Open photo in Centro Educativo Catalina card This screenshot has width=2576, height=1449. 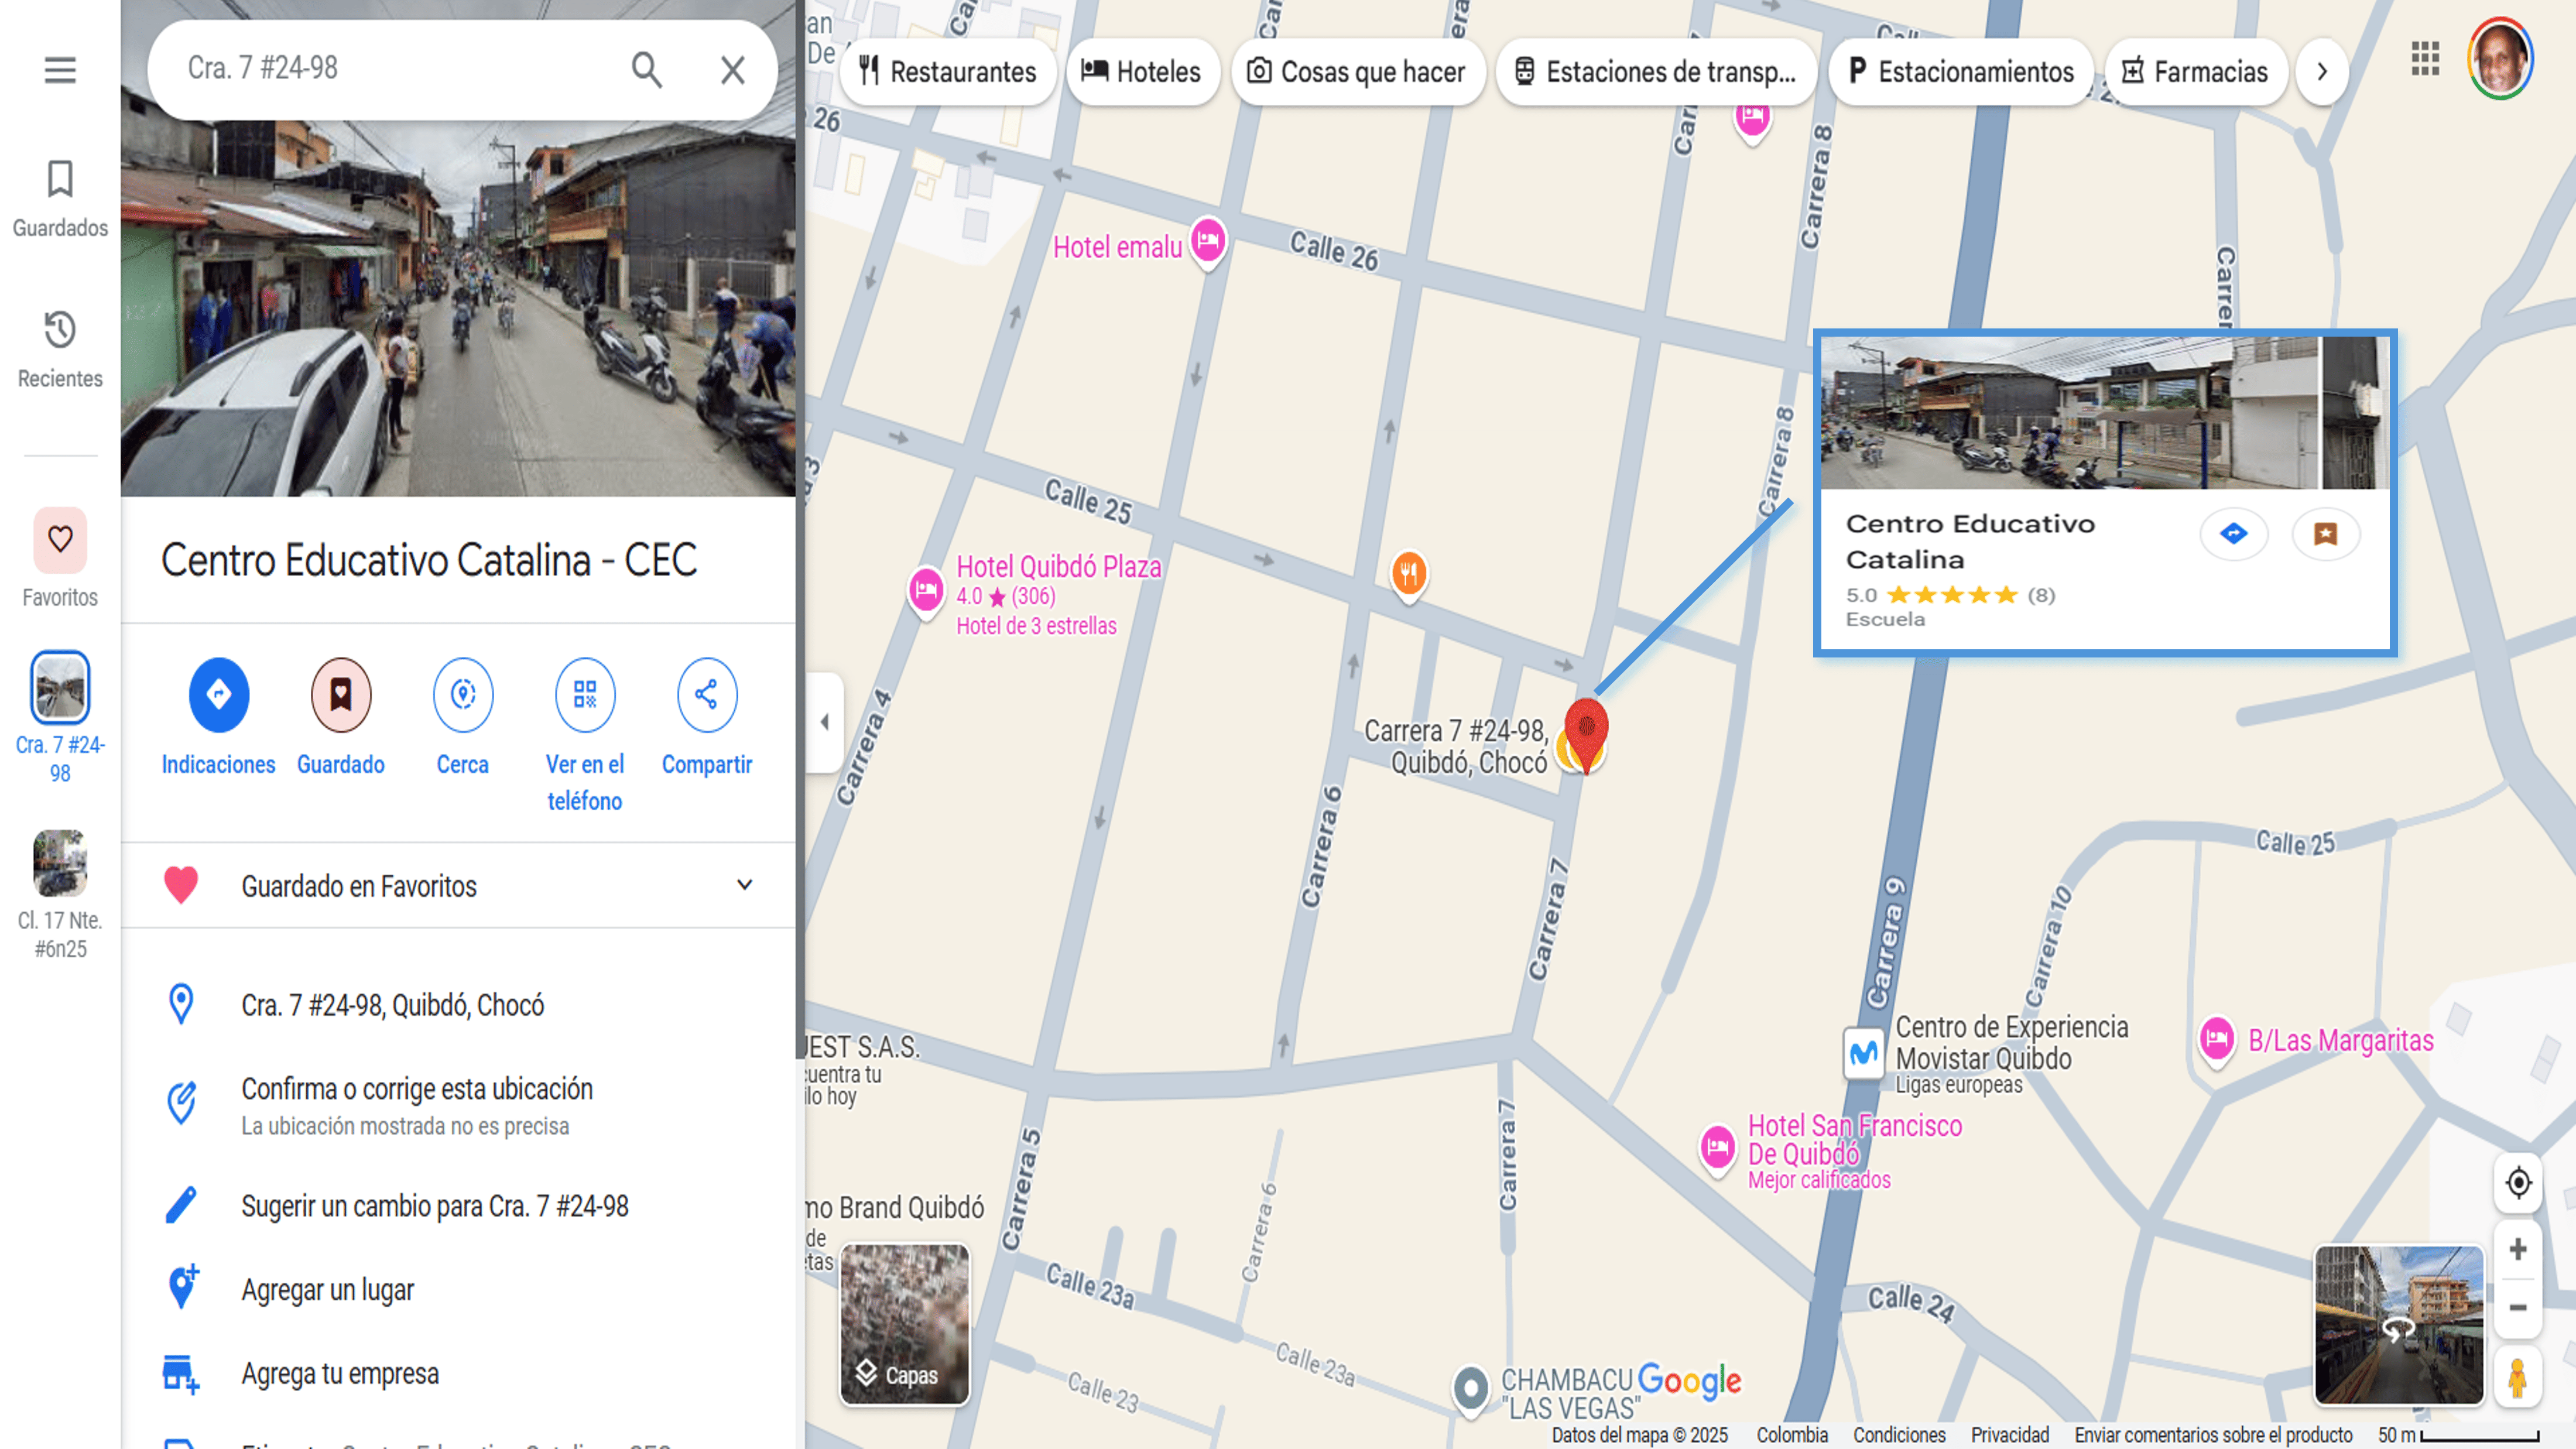point(2104,413)
